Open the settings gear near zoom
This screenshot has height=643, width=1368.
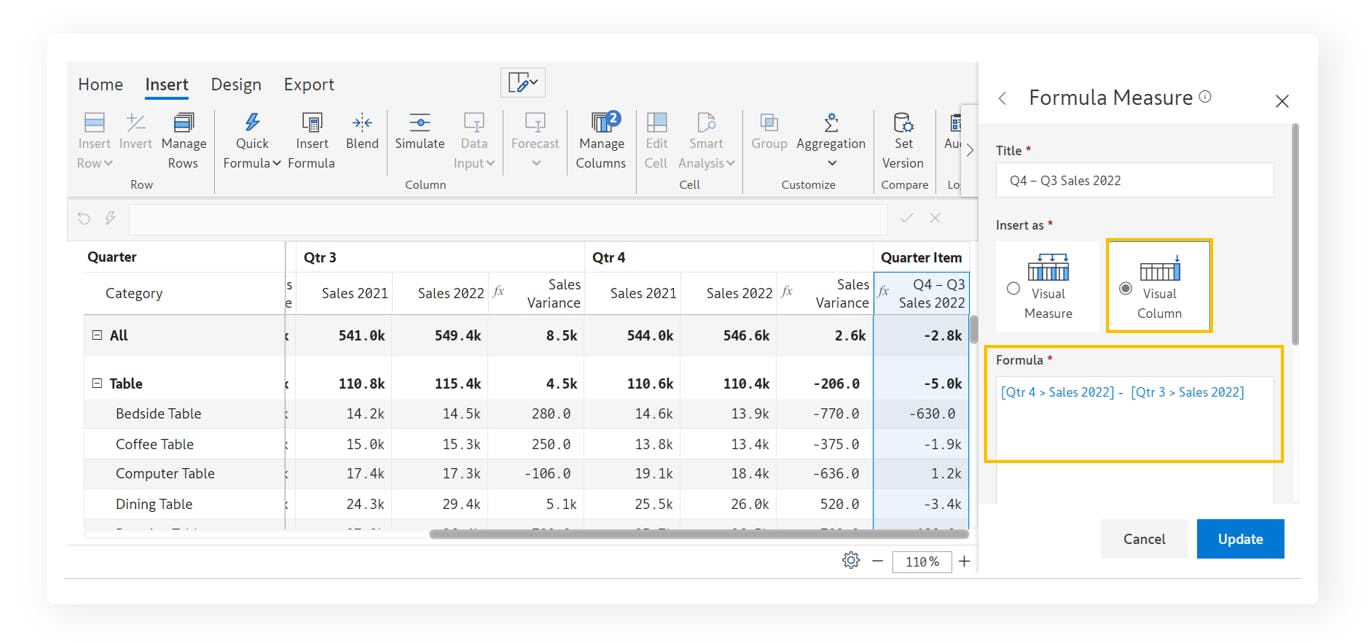point(851,561)
